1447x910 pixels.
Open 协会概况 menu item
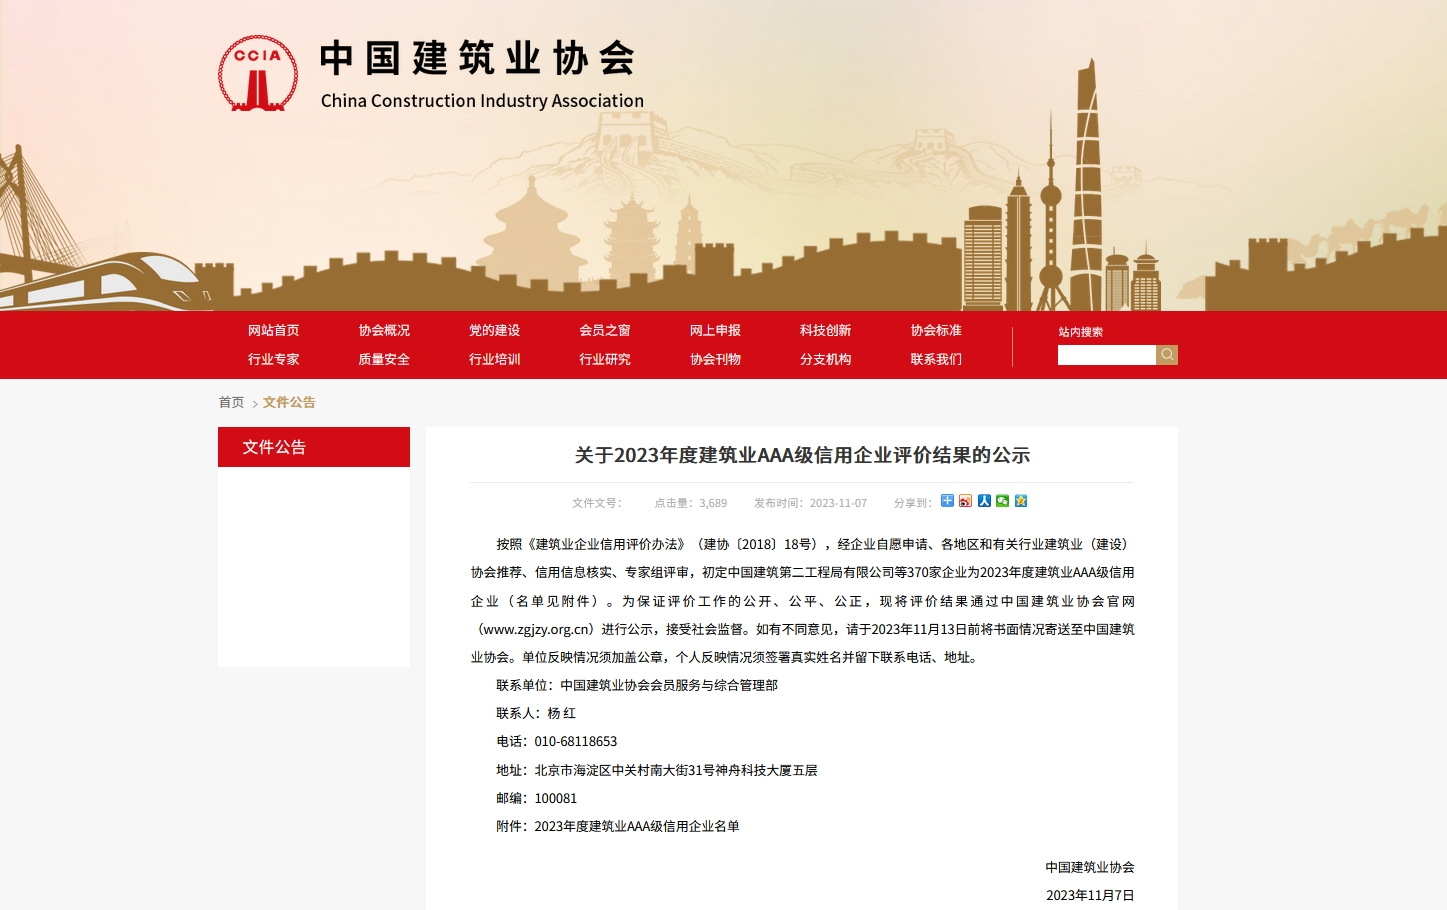pyautogui.click(x=384, y=330)
